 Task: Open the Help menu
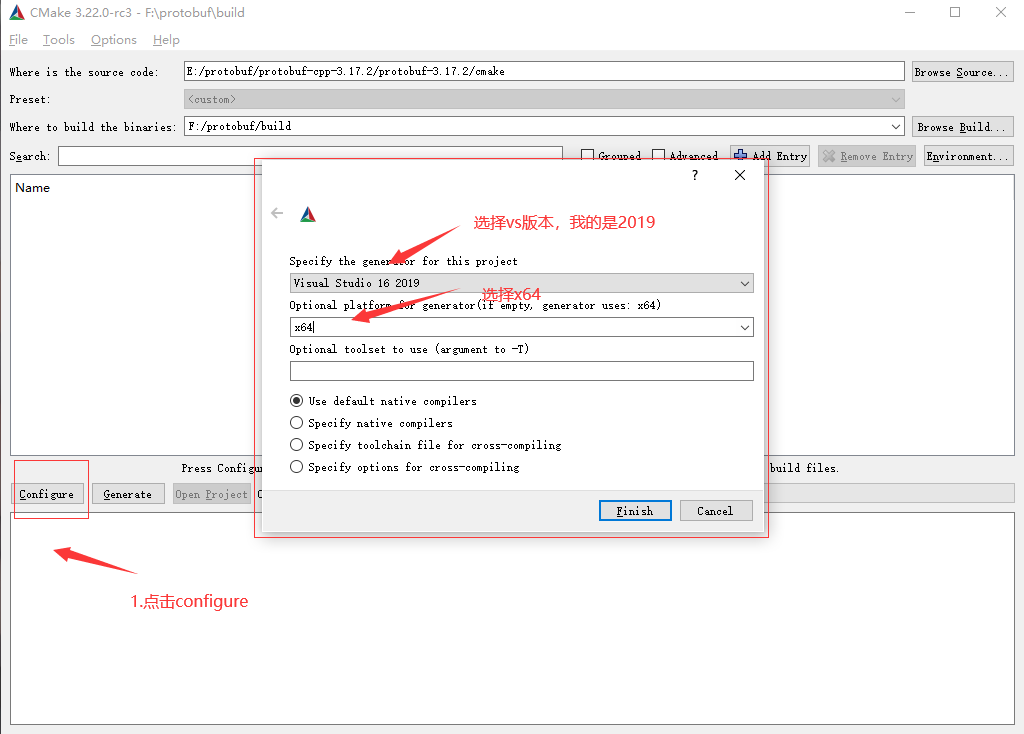[166, 40]
